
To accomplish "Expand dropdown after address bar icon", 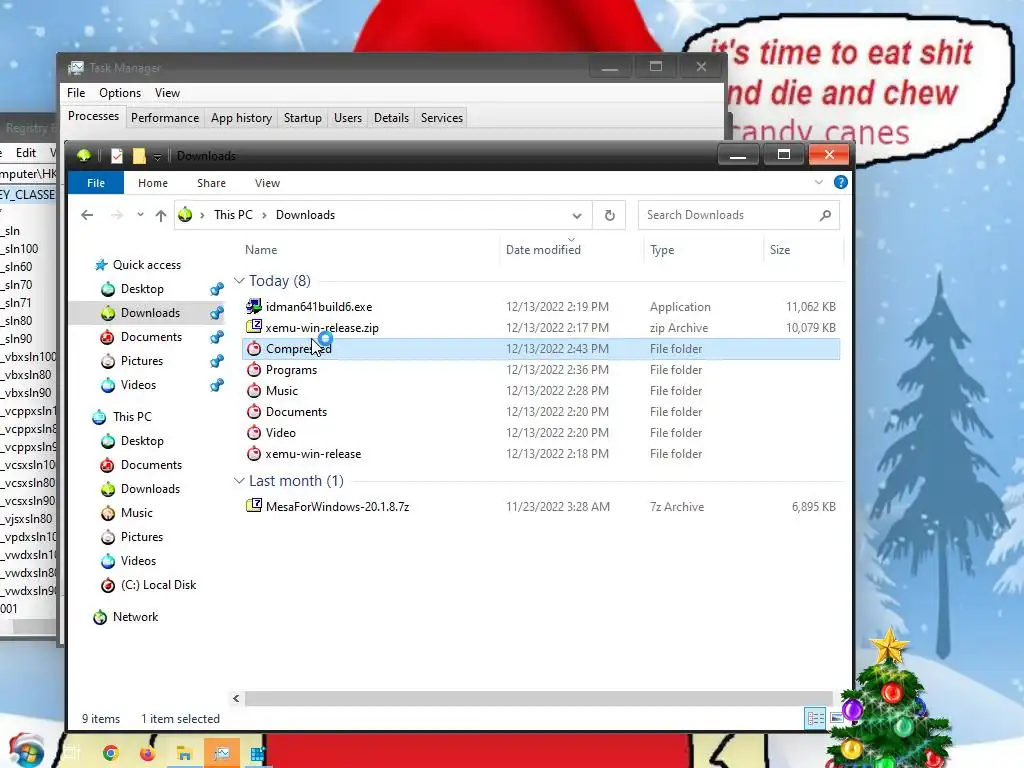I will [202, 216].
